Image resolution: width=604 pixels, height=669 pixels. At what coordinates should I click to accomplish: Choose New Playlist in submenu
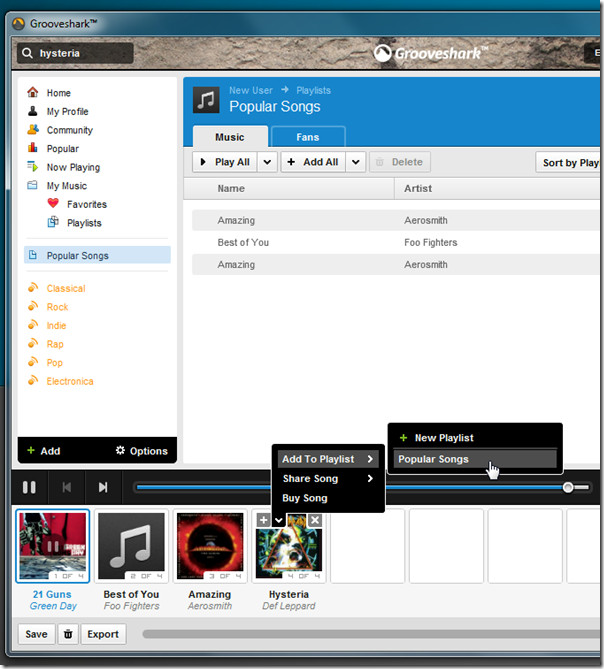point(475,438)
